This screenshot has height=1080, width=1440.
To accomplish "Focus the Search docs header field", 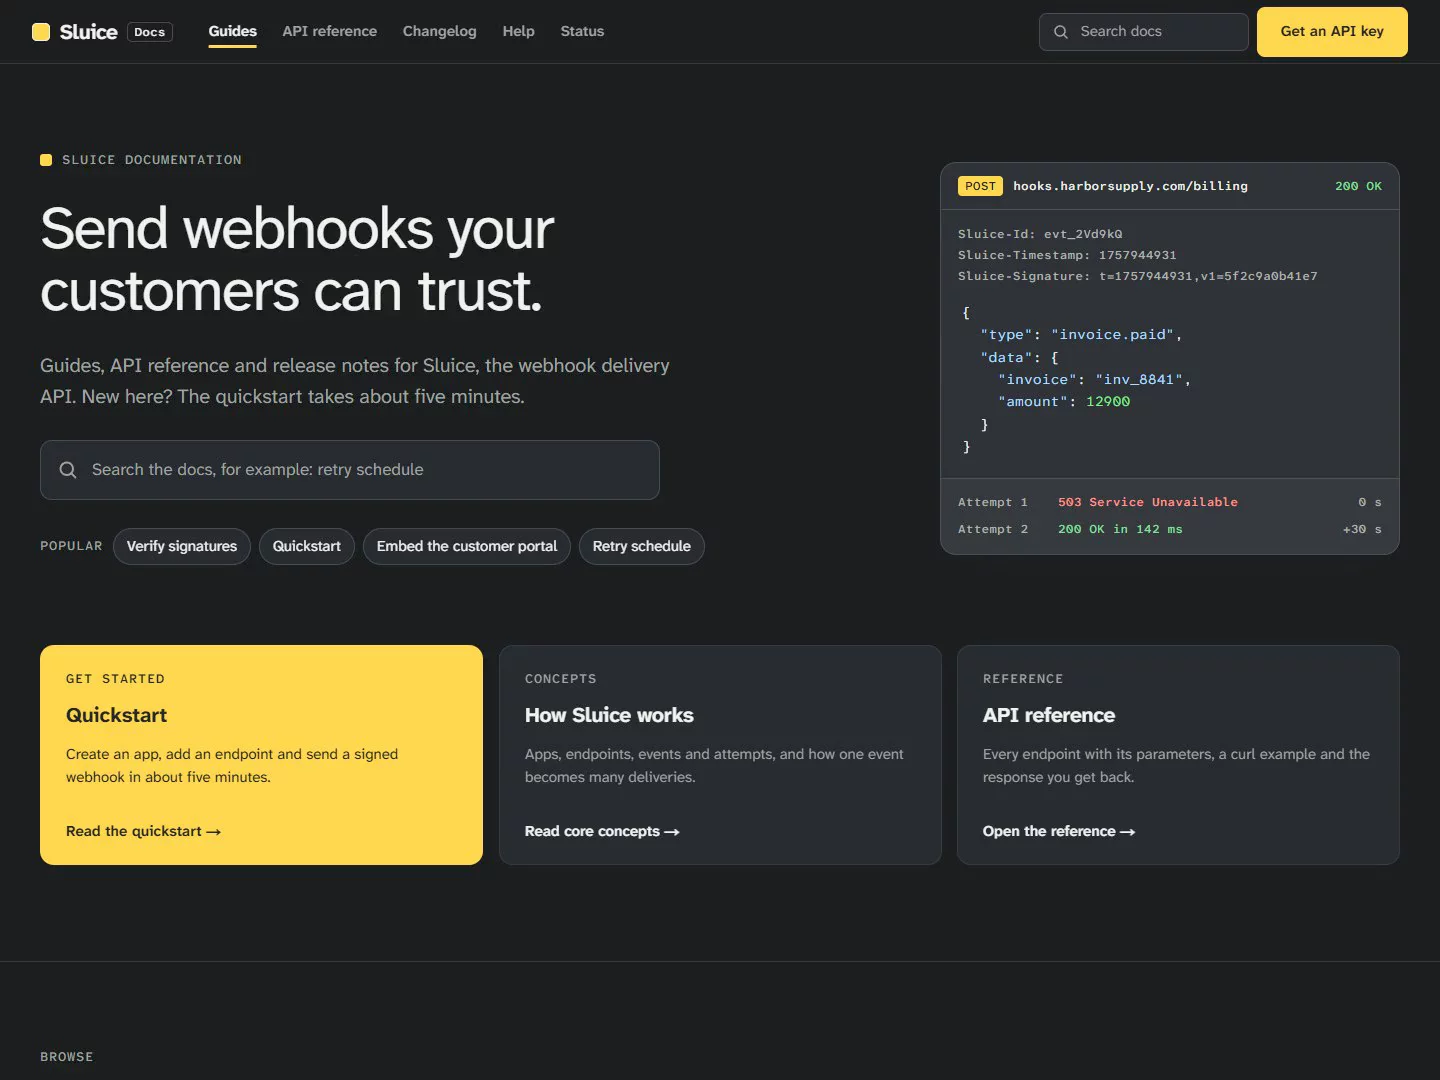I will coord(1144,32).
